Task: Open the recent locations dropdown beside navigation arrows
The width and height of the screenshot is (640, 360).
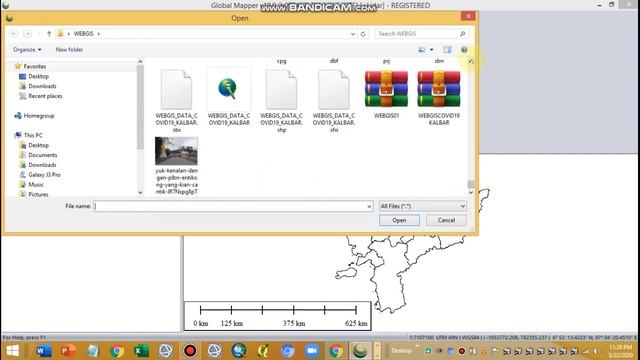Action: click(39, 33)
